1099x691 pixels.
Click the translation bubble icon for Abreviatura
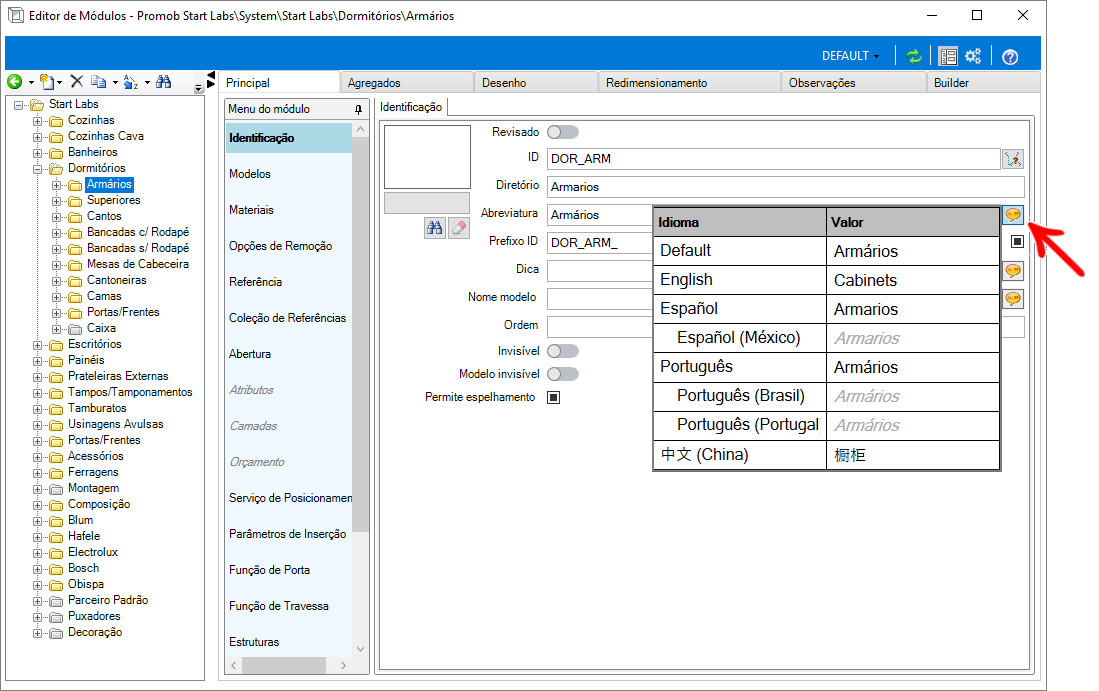pyautogui.click(x=1013, y=214)
